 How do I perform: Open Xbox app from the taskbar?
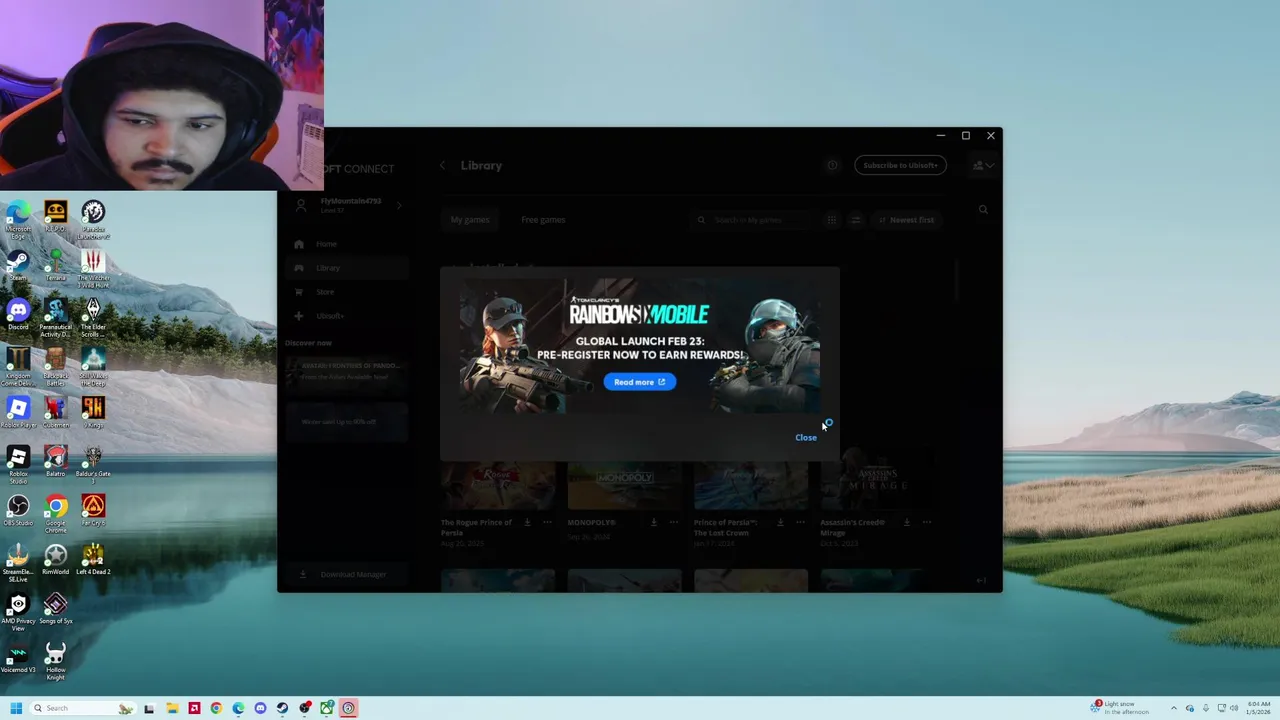[327, 708]
